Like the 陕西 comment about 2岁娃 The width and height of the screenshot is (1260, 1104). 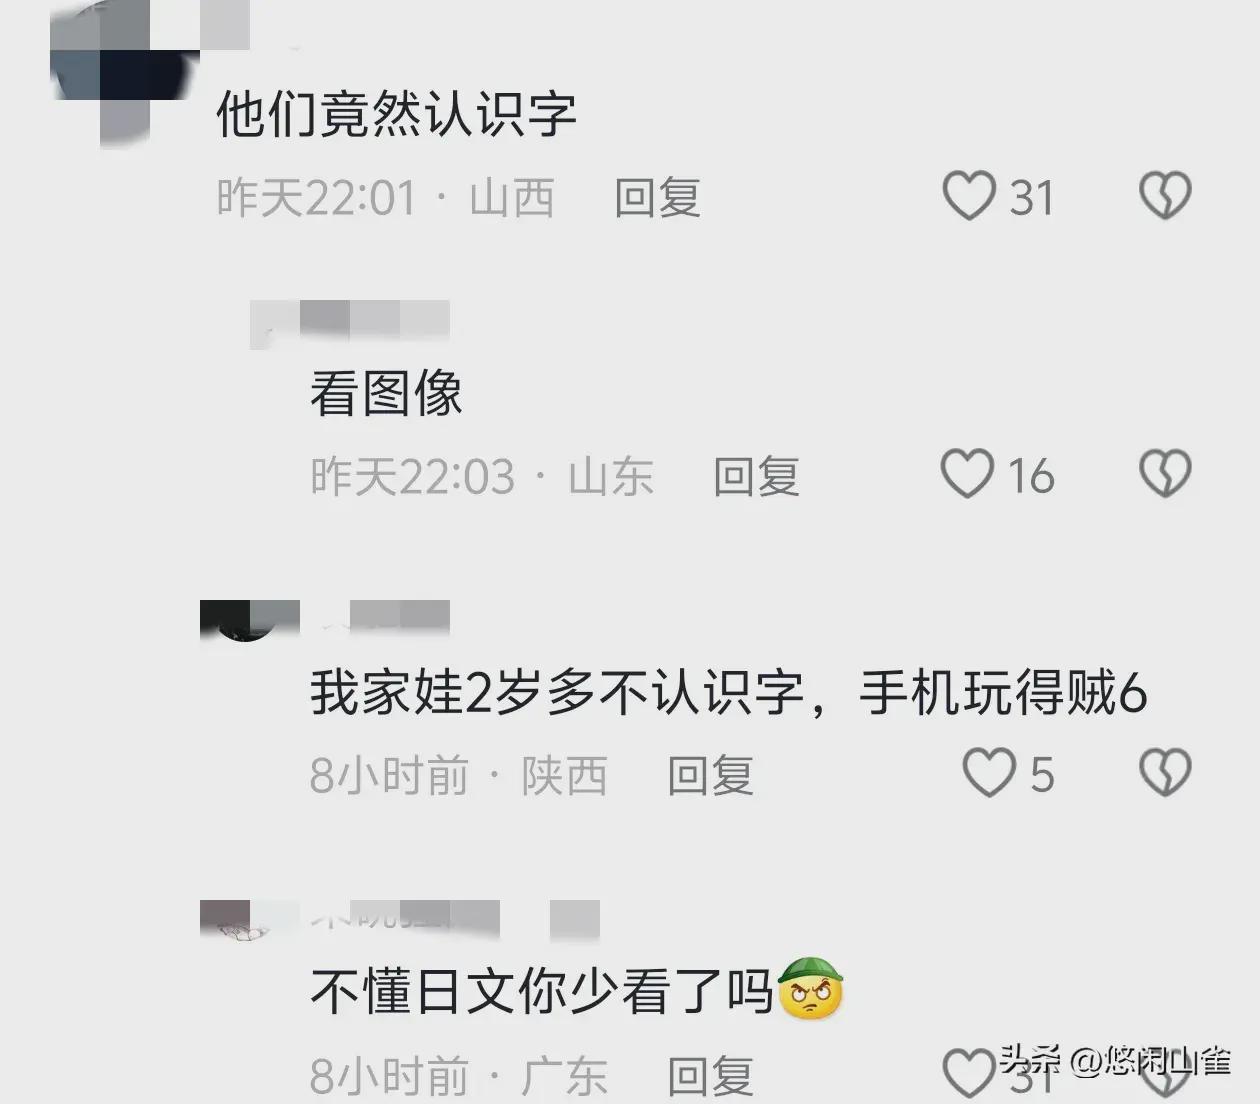pos(989,773)
